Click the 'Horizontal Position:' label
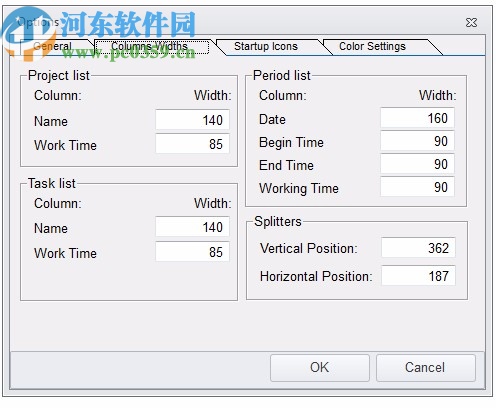This screenshot has height=408, width=496. [316, 276]
